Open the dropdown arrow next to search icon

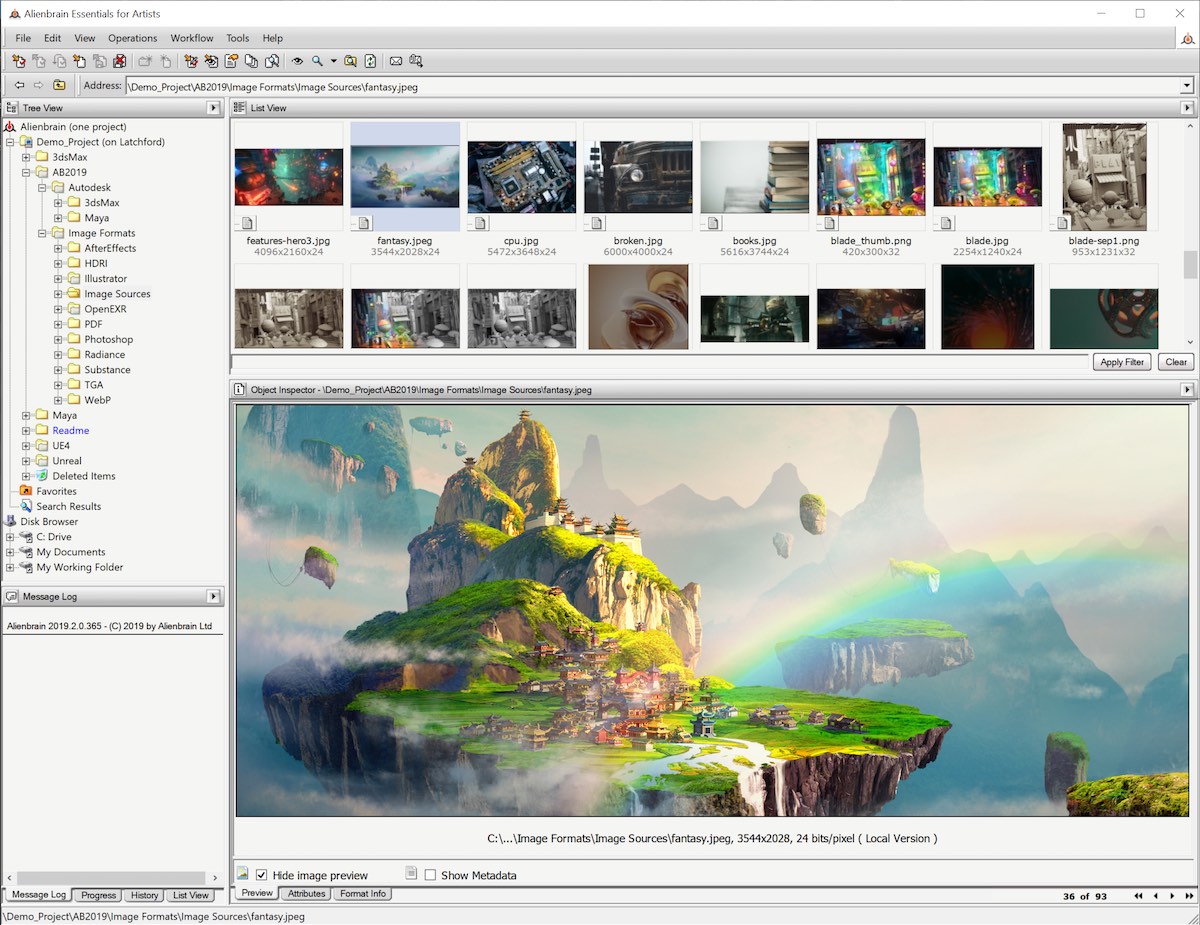click(334, 61)
